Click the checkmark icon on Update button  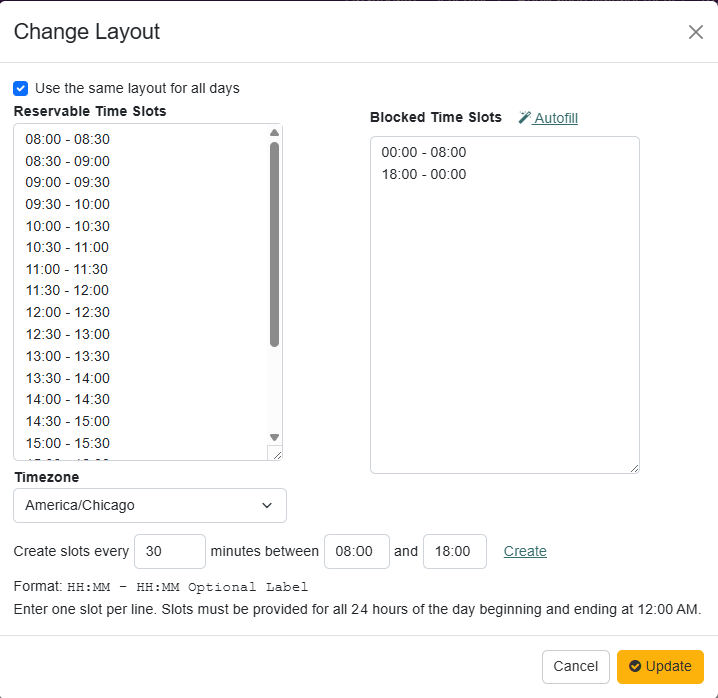pos(635,667)
